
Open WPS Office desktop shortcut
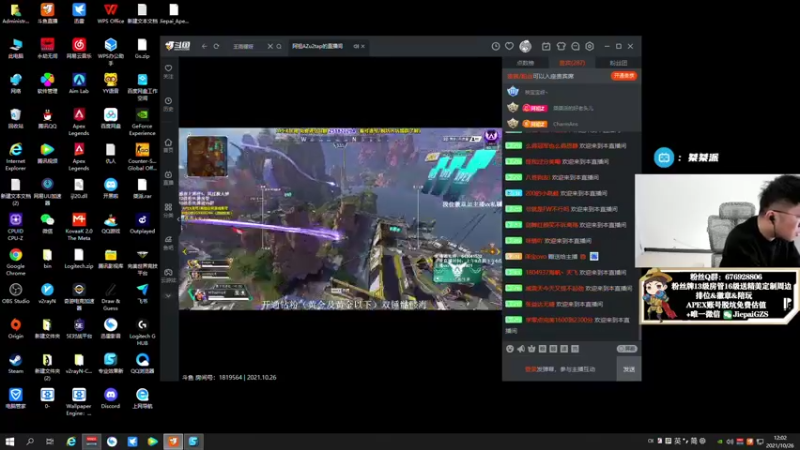(110, 13)
